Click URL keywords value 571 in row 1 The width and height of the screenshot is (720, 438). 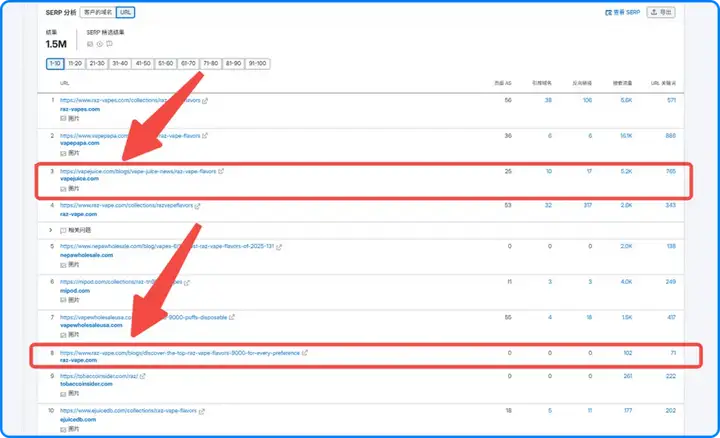tap(671, 100)
